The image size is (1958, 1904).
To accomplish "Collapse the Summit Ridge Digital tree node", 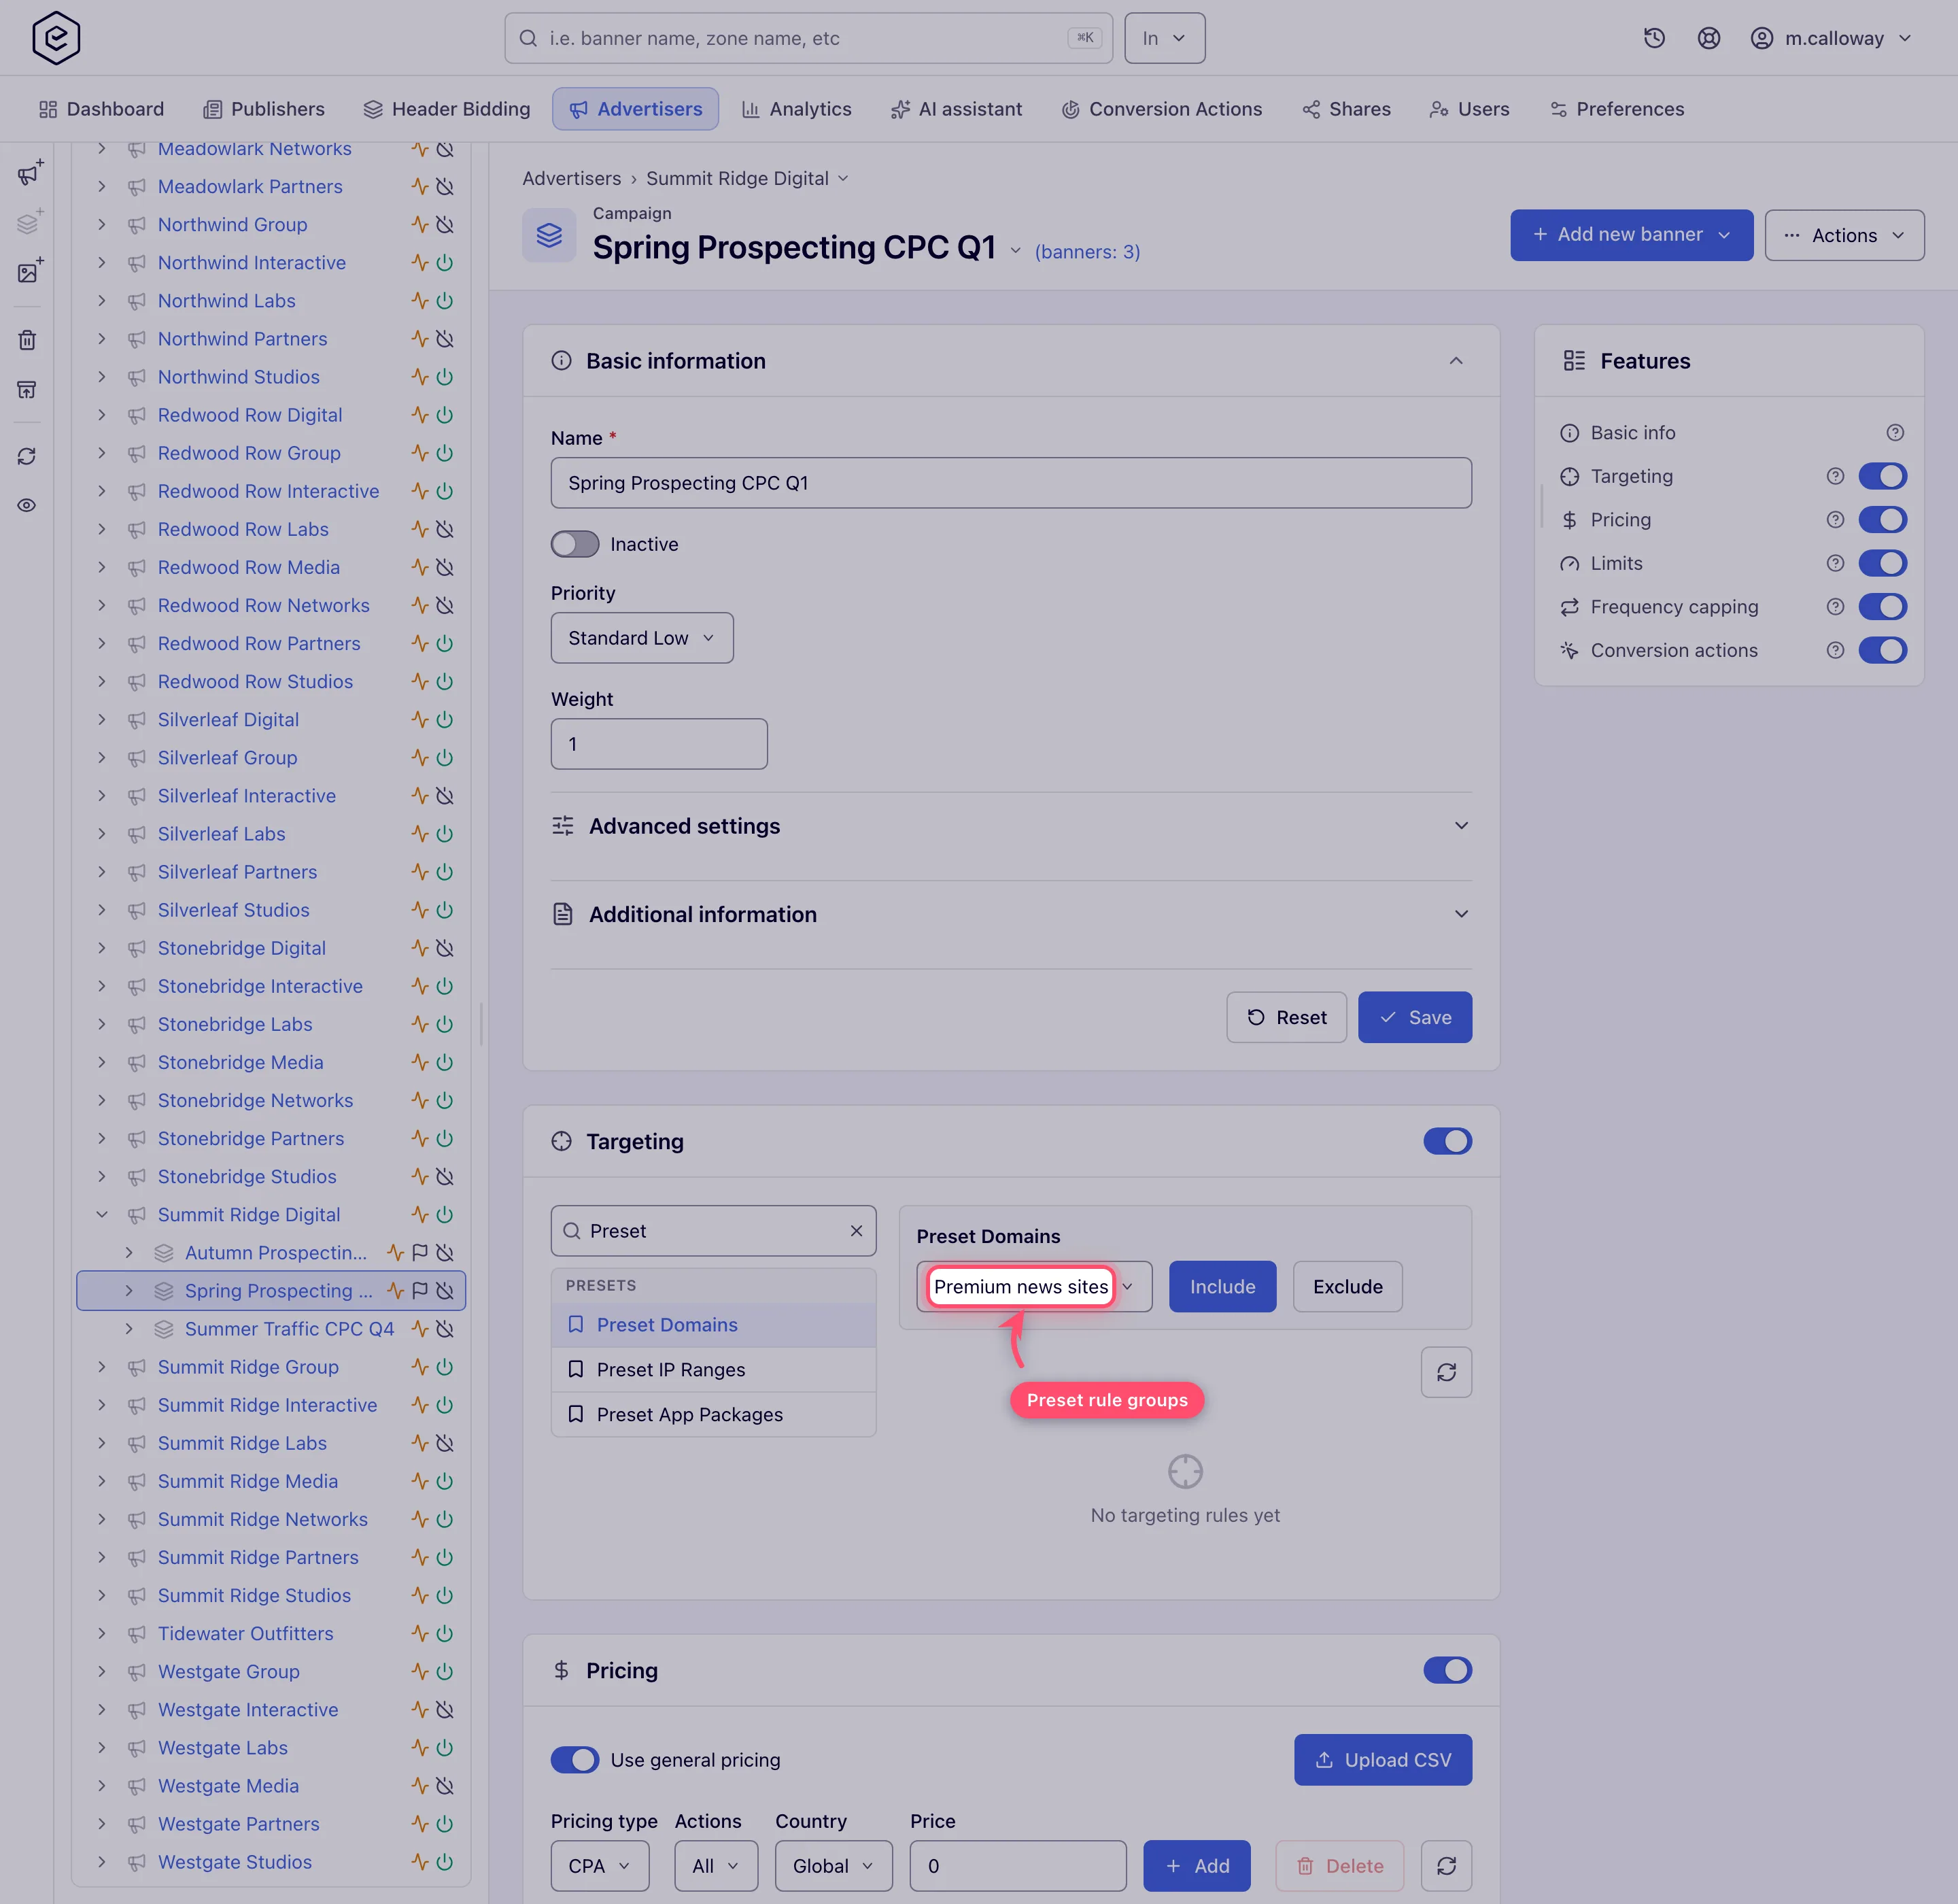I will point(102,1214).
